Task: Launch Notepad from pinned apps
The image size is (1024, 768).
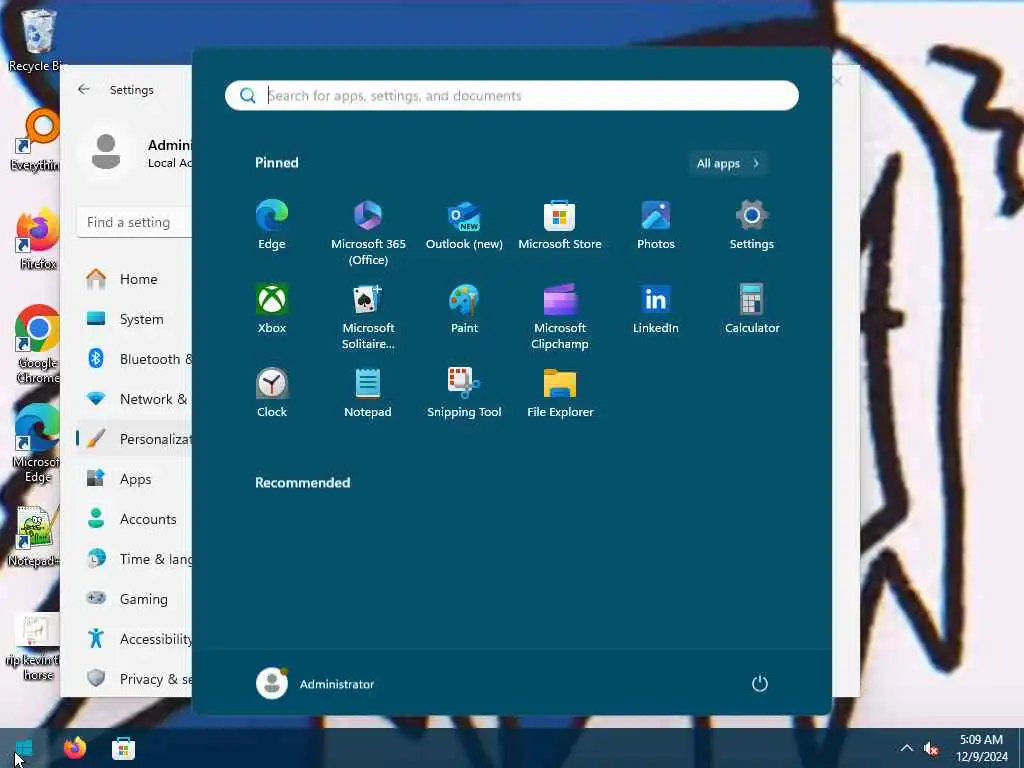Action: point(368,392)
